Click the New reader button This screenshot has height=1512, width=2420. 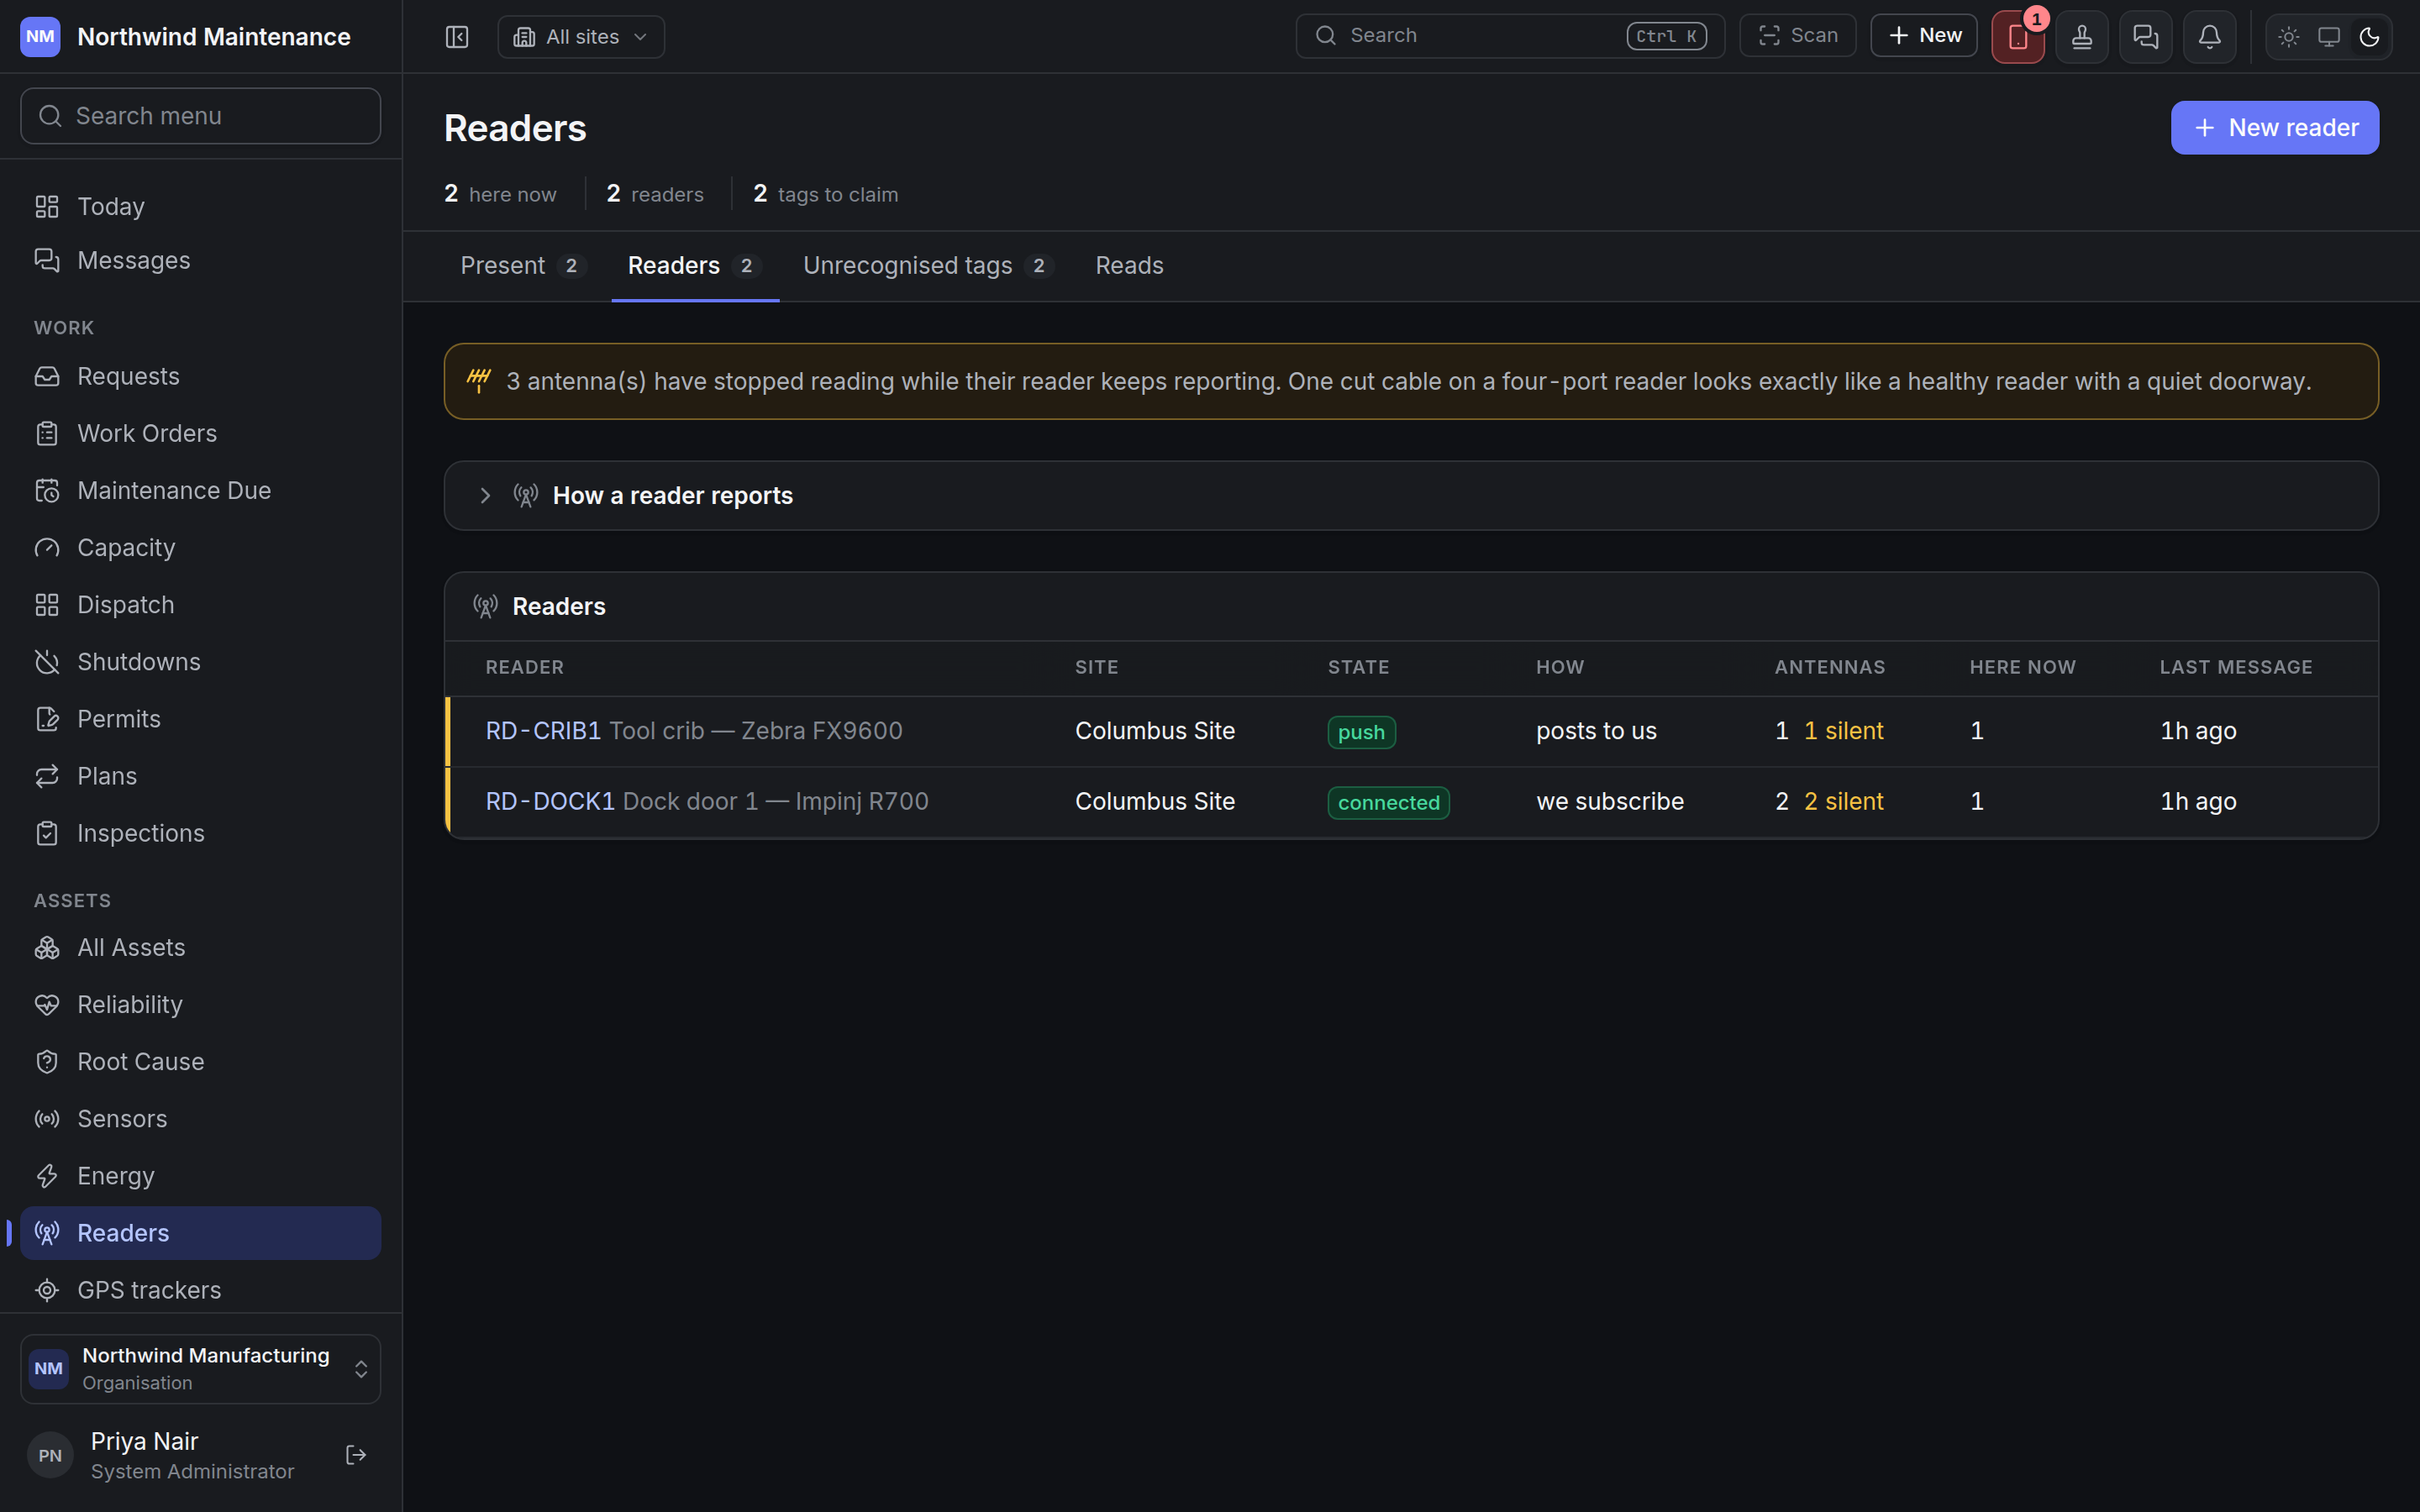tap(2275, 128)
